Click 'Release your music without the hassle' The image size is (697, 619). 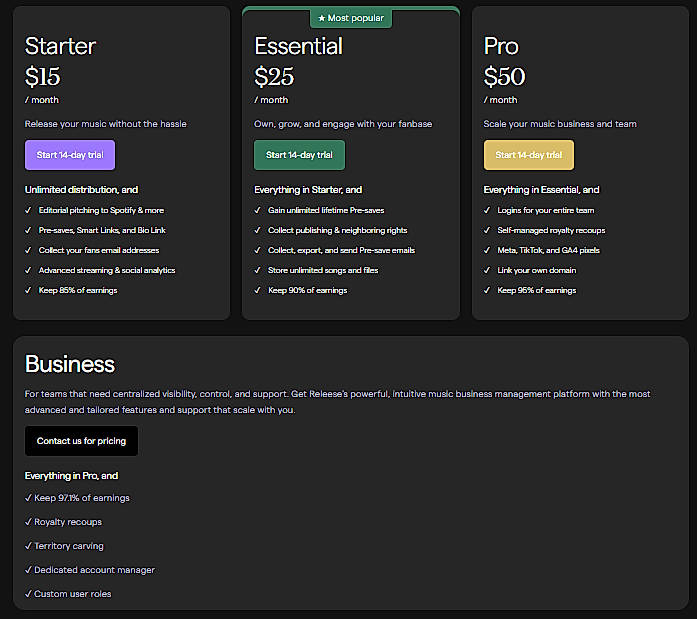[106, 124]
